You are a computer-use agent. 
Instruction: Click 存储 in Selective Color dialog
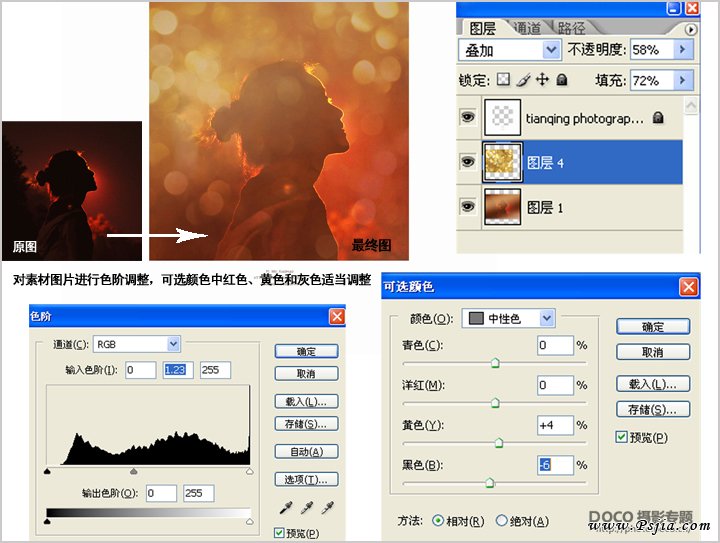653,409
